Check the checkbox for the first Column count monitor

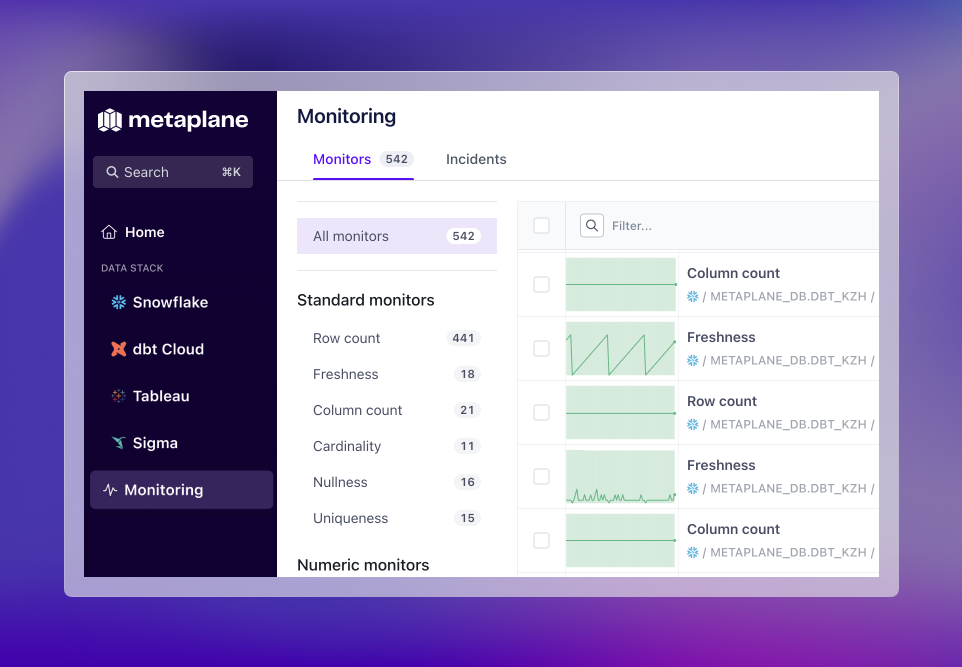tap(541, 285)
